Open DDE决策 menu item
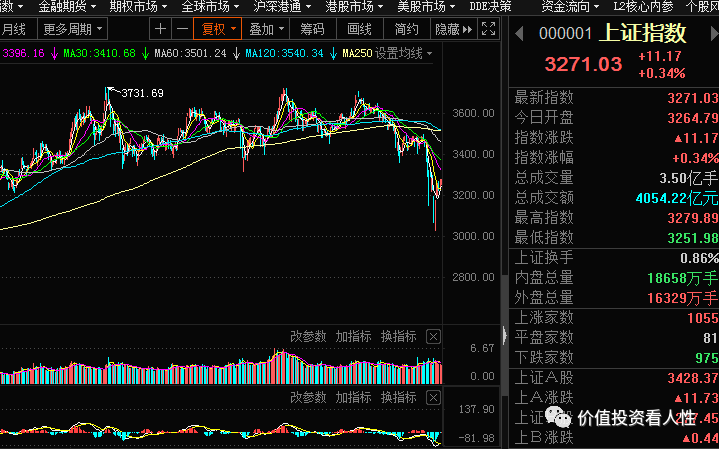Viewport: 719px width, 449px height. coord(490,6)
